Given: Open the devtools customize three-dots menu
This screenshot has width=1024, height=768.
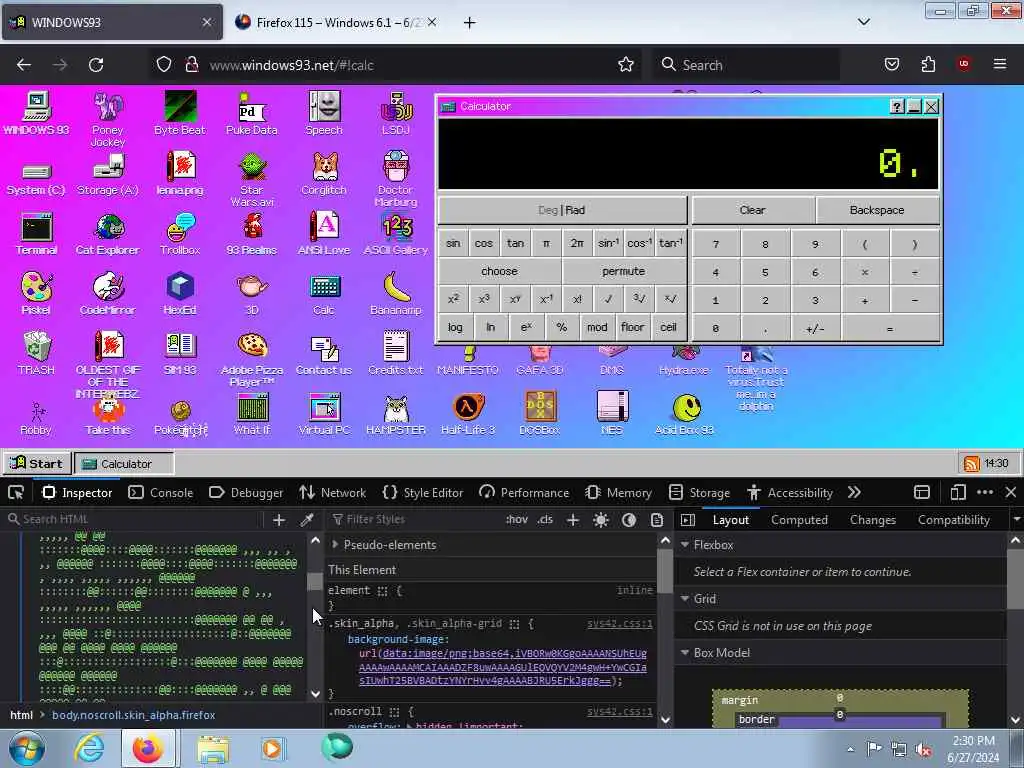Looking at the screenshot, I should (985, 492).
